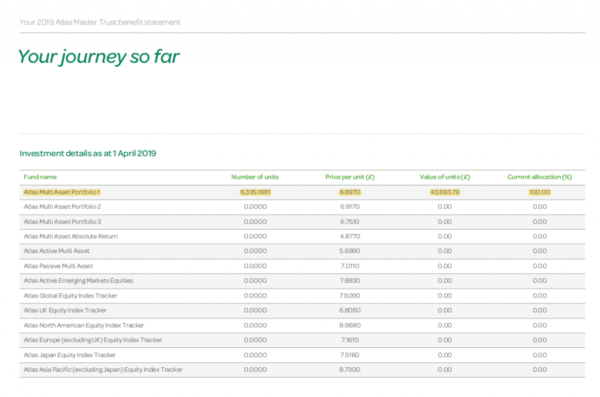Click the 'Number of units' column header
600x397 pixels.
pos(255,177)
